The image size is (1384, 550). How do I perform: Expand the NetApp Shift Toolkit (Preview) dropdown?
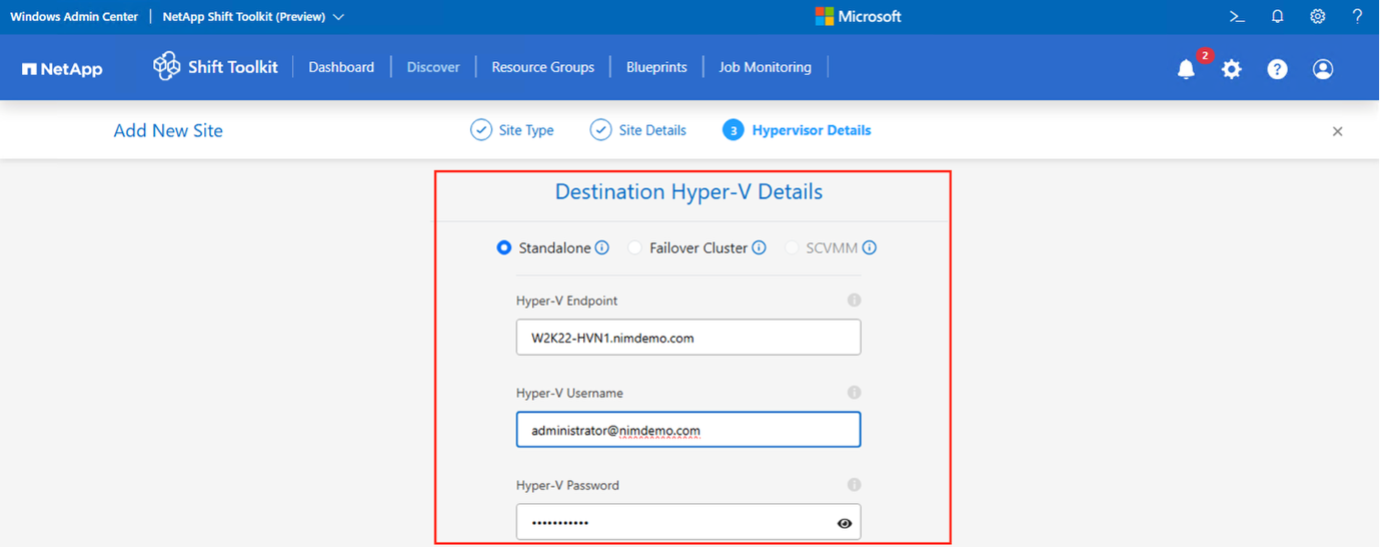pos(338,17)
